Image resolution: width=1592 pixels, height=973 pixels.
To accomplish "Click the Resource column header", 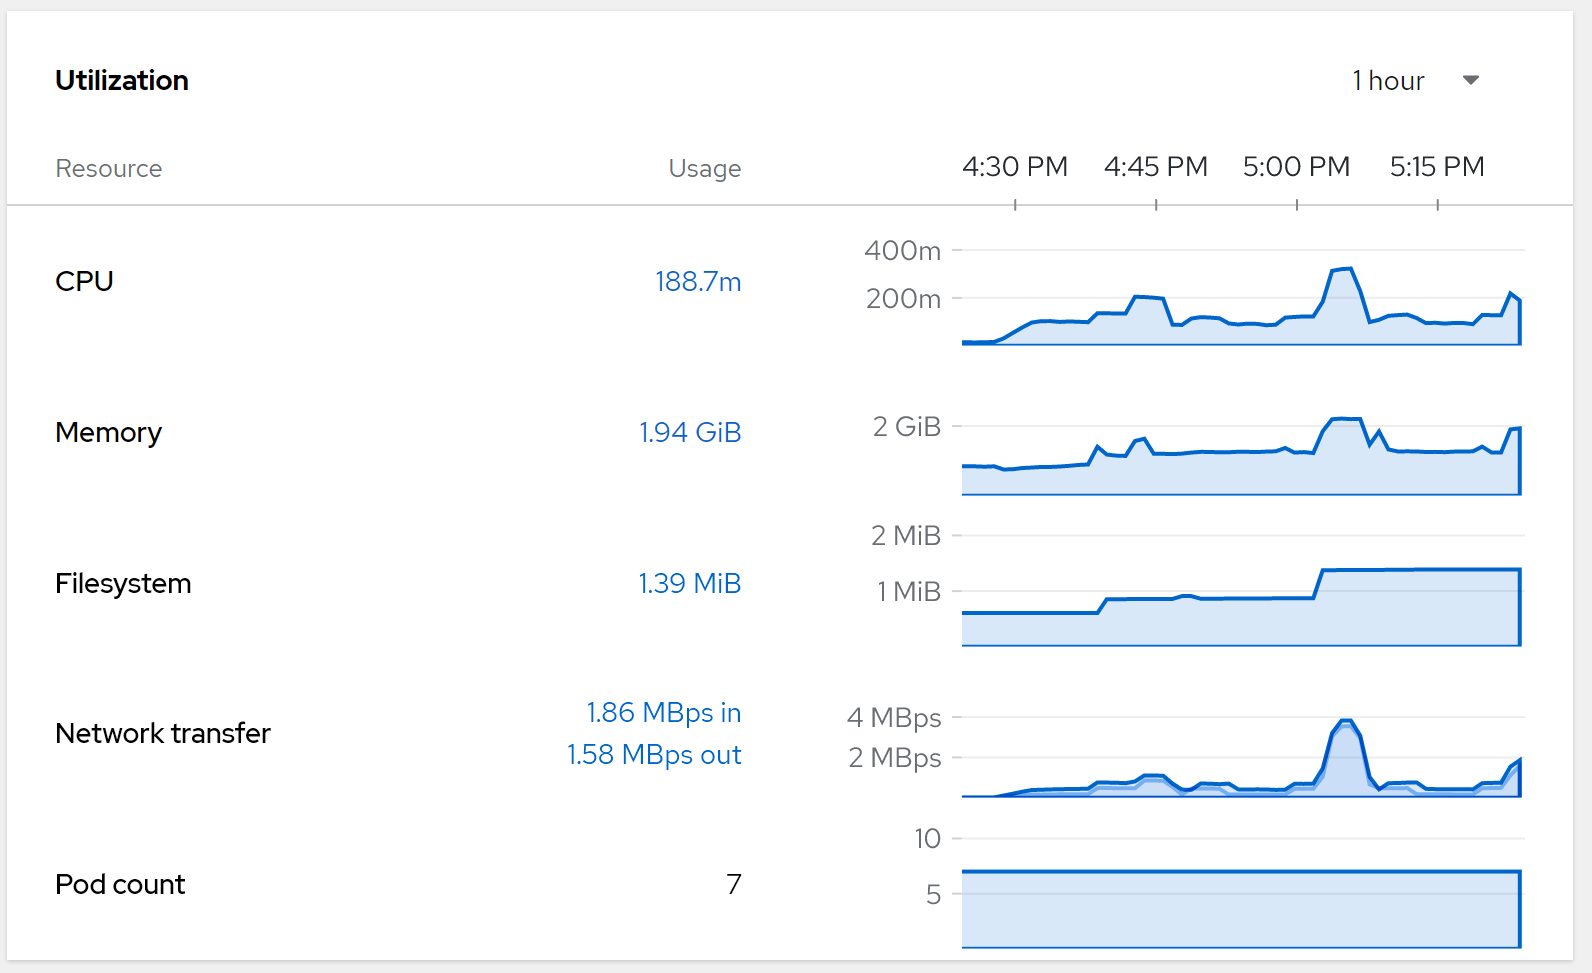I will click(x=108, y=169).
